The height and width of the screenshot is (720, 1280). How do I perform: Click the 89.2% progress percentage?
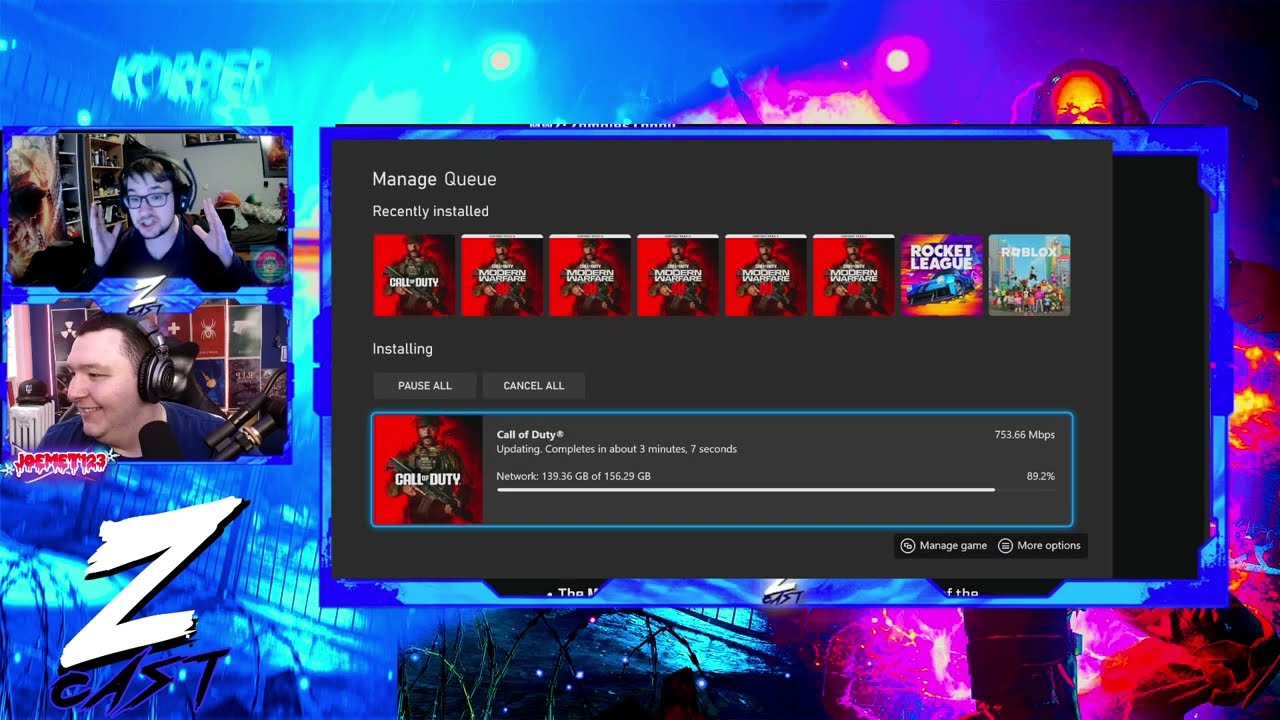pyautogui.click(x=1041, y=476)
